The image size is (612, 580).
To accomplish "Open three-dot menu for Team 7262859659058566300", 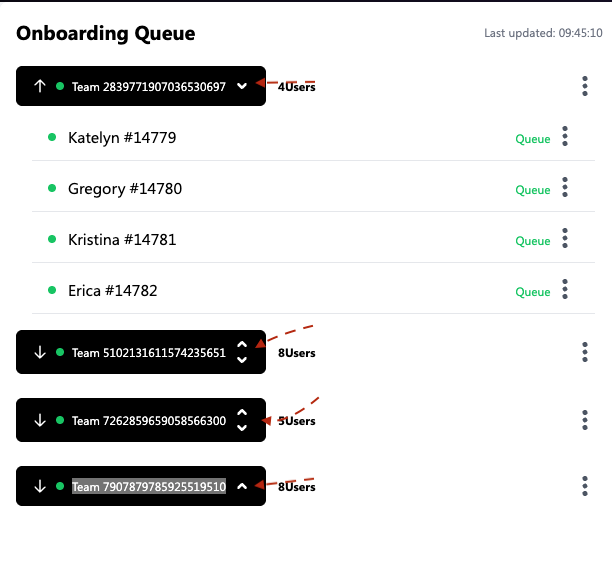I will [x=585, y=420].
